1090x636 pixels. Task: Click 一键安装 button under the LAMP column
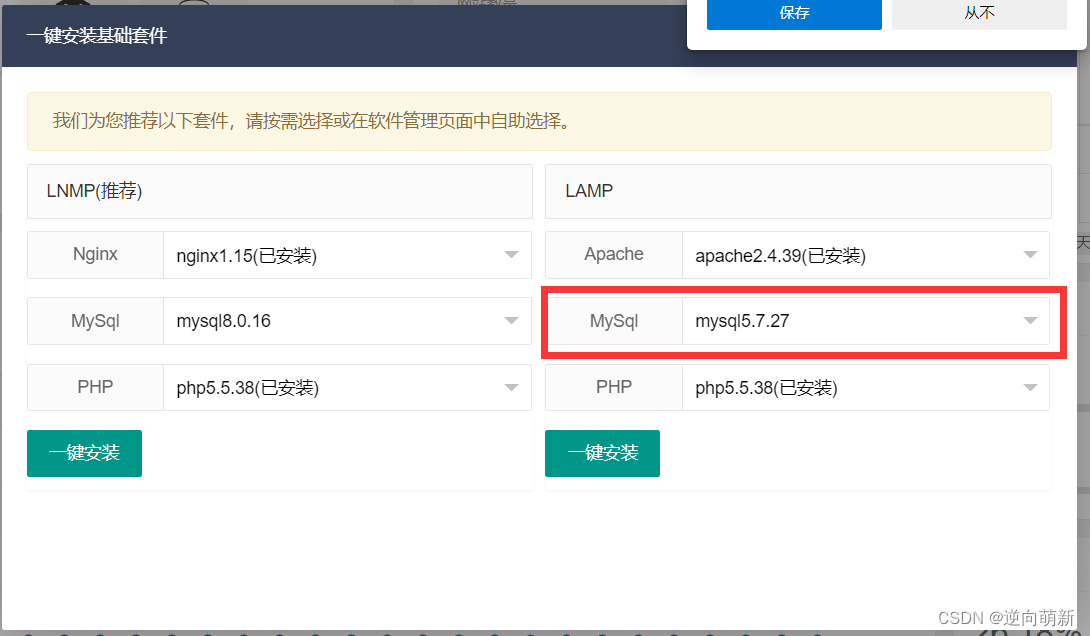(602, 453)
